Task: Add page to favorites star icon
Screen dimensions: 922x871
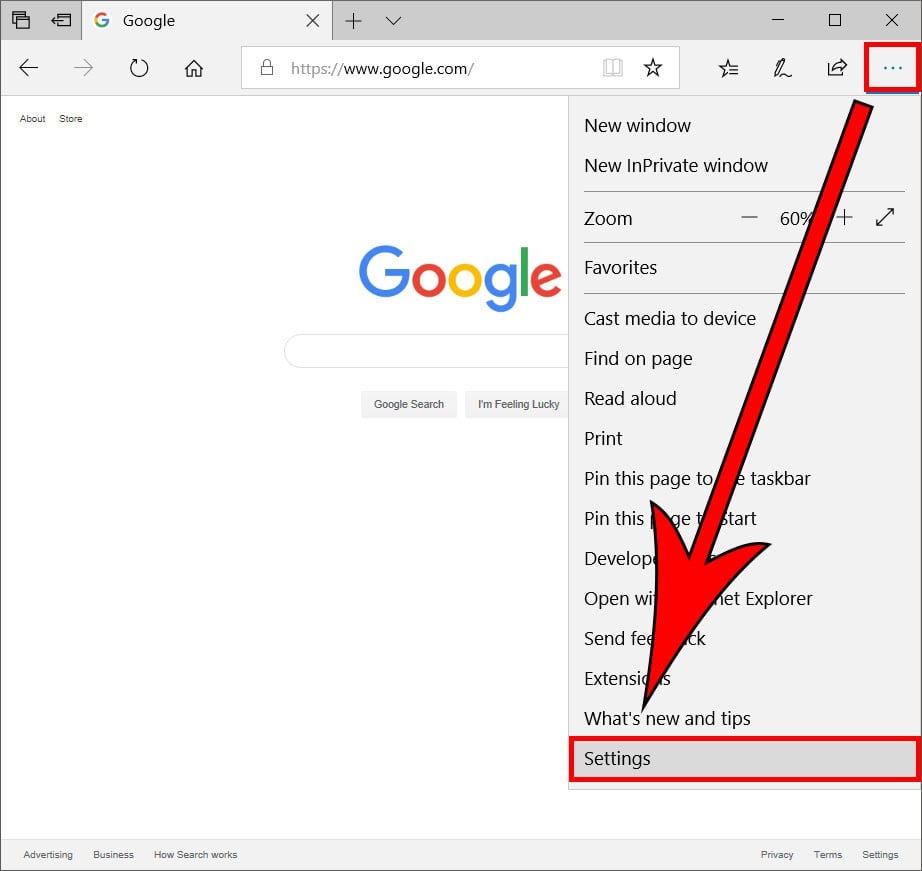Action: (x=653, y=68)
